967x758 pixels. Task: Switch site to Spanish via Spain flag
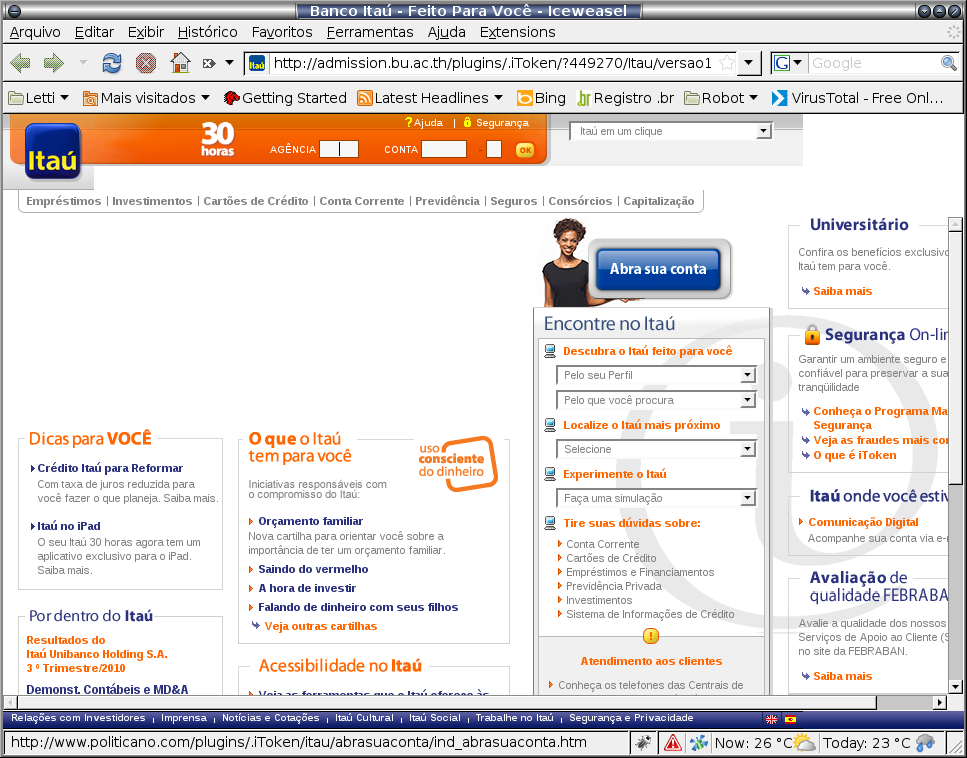(790, 719)
